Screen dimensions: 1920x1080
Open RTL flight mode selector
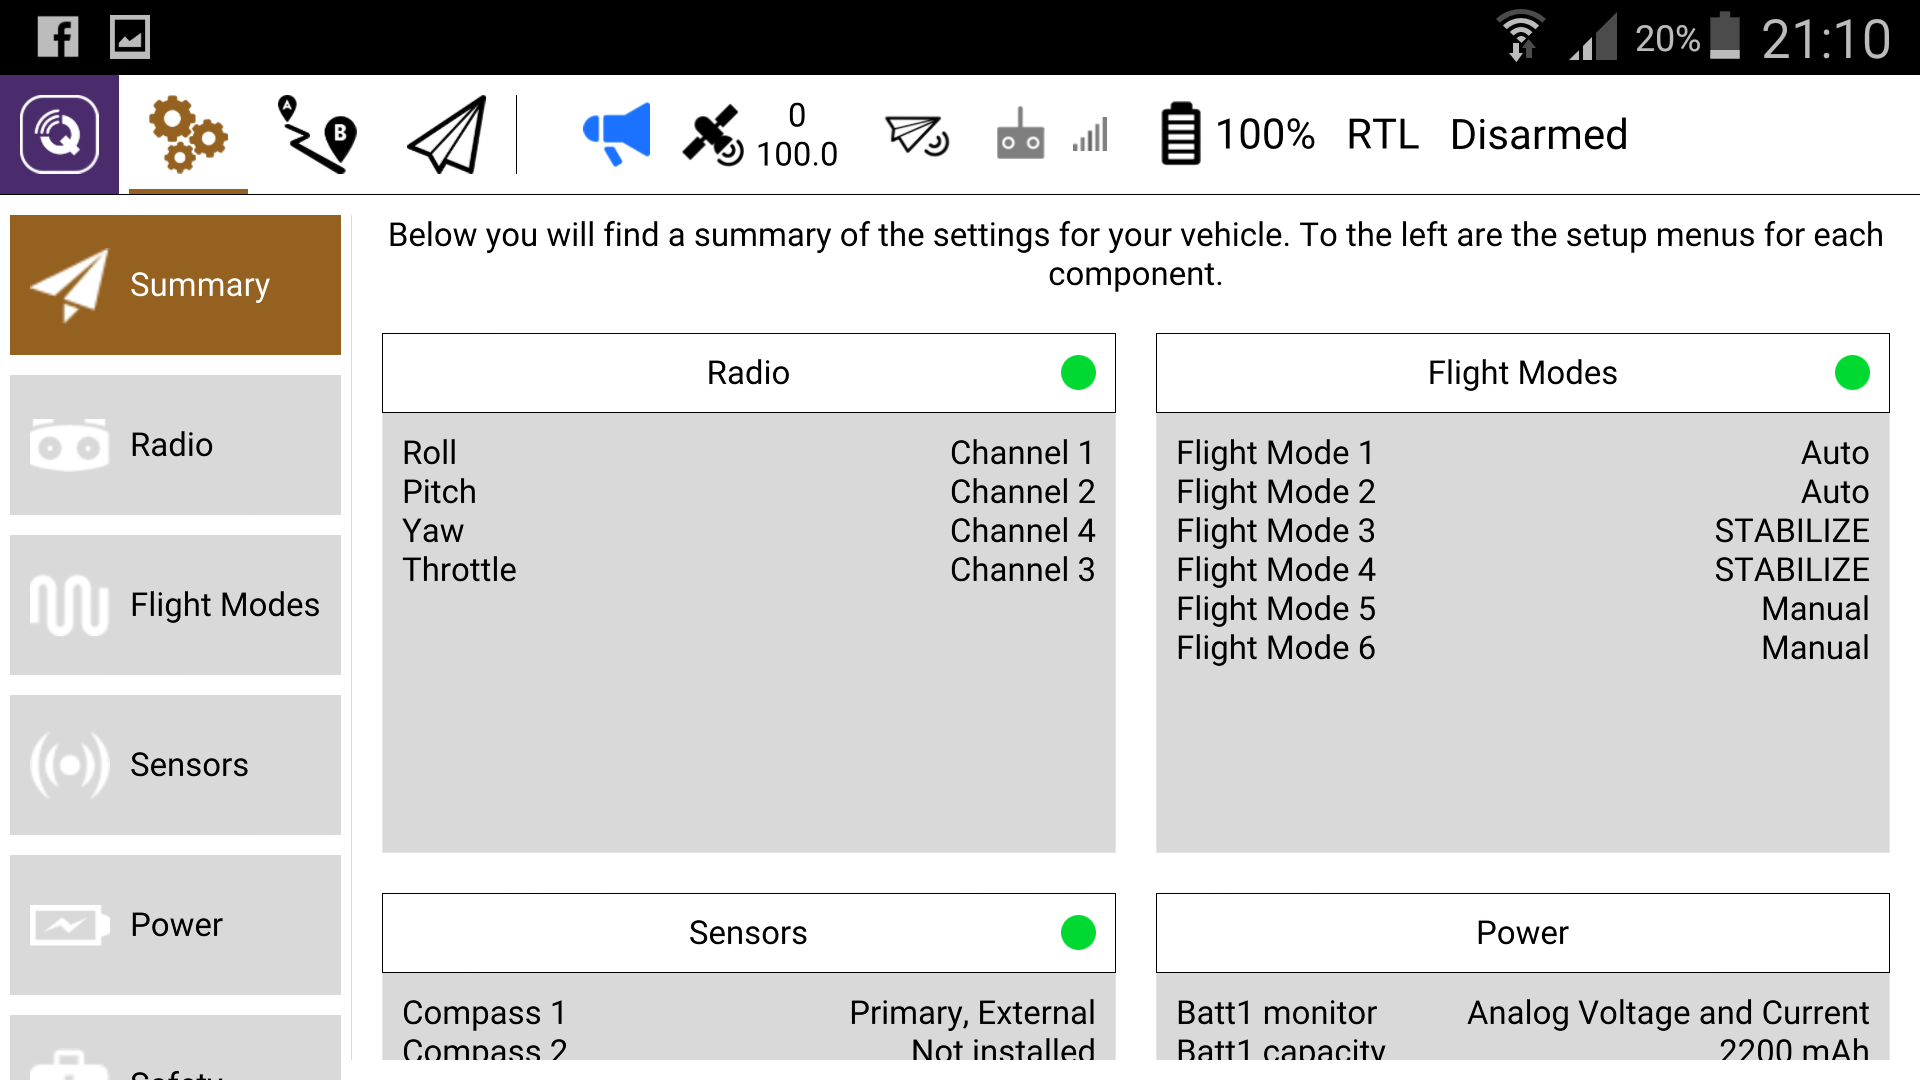pyautogui.click(x=1382, y=135)
